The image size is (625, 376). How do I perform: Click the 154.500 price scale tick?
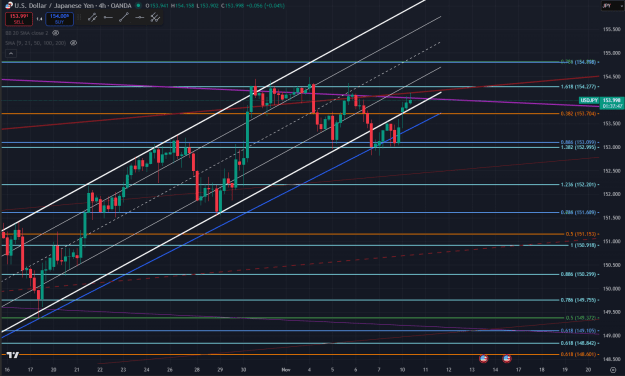coord(611,77)
